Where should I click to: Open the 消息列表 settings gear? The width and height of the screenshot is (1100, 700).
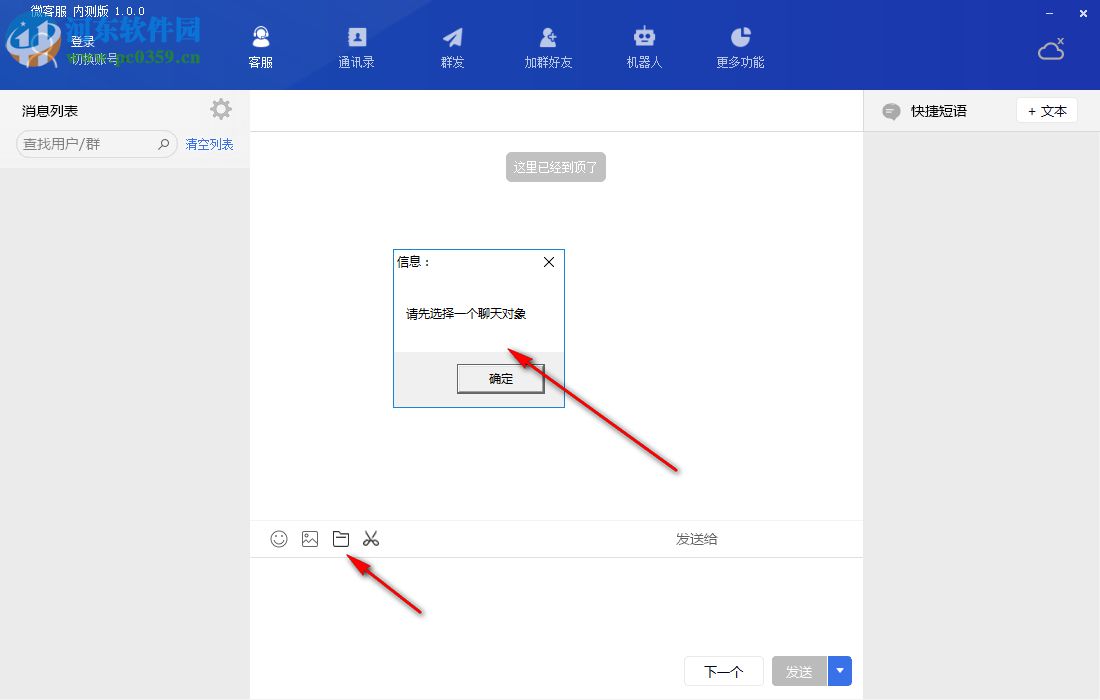pos(220,109)
